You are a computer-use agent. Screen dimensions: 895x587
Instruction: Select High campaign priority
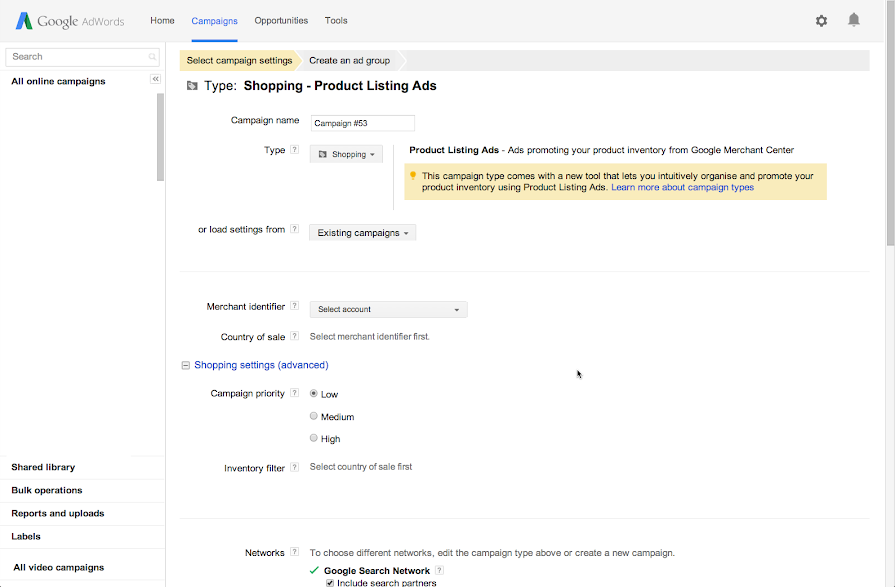(313, 438)
